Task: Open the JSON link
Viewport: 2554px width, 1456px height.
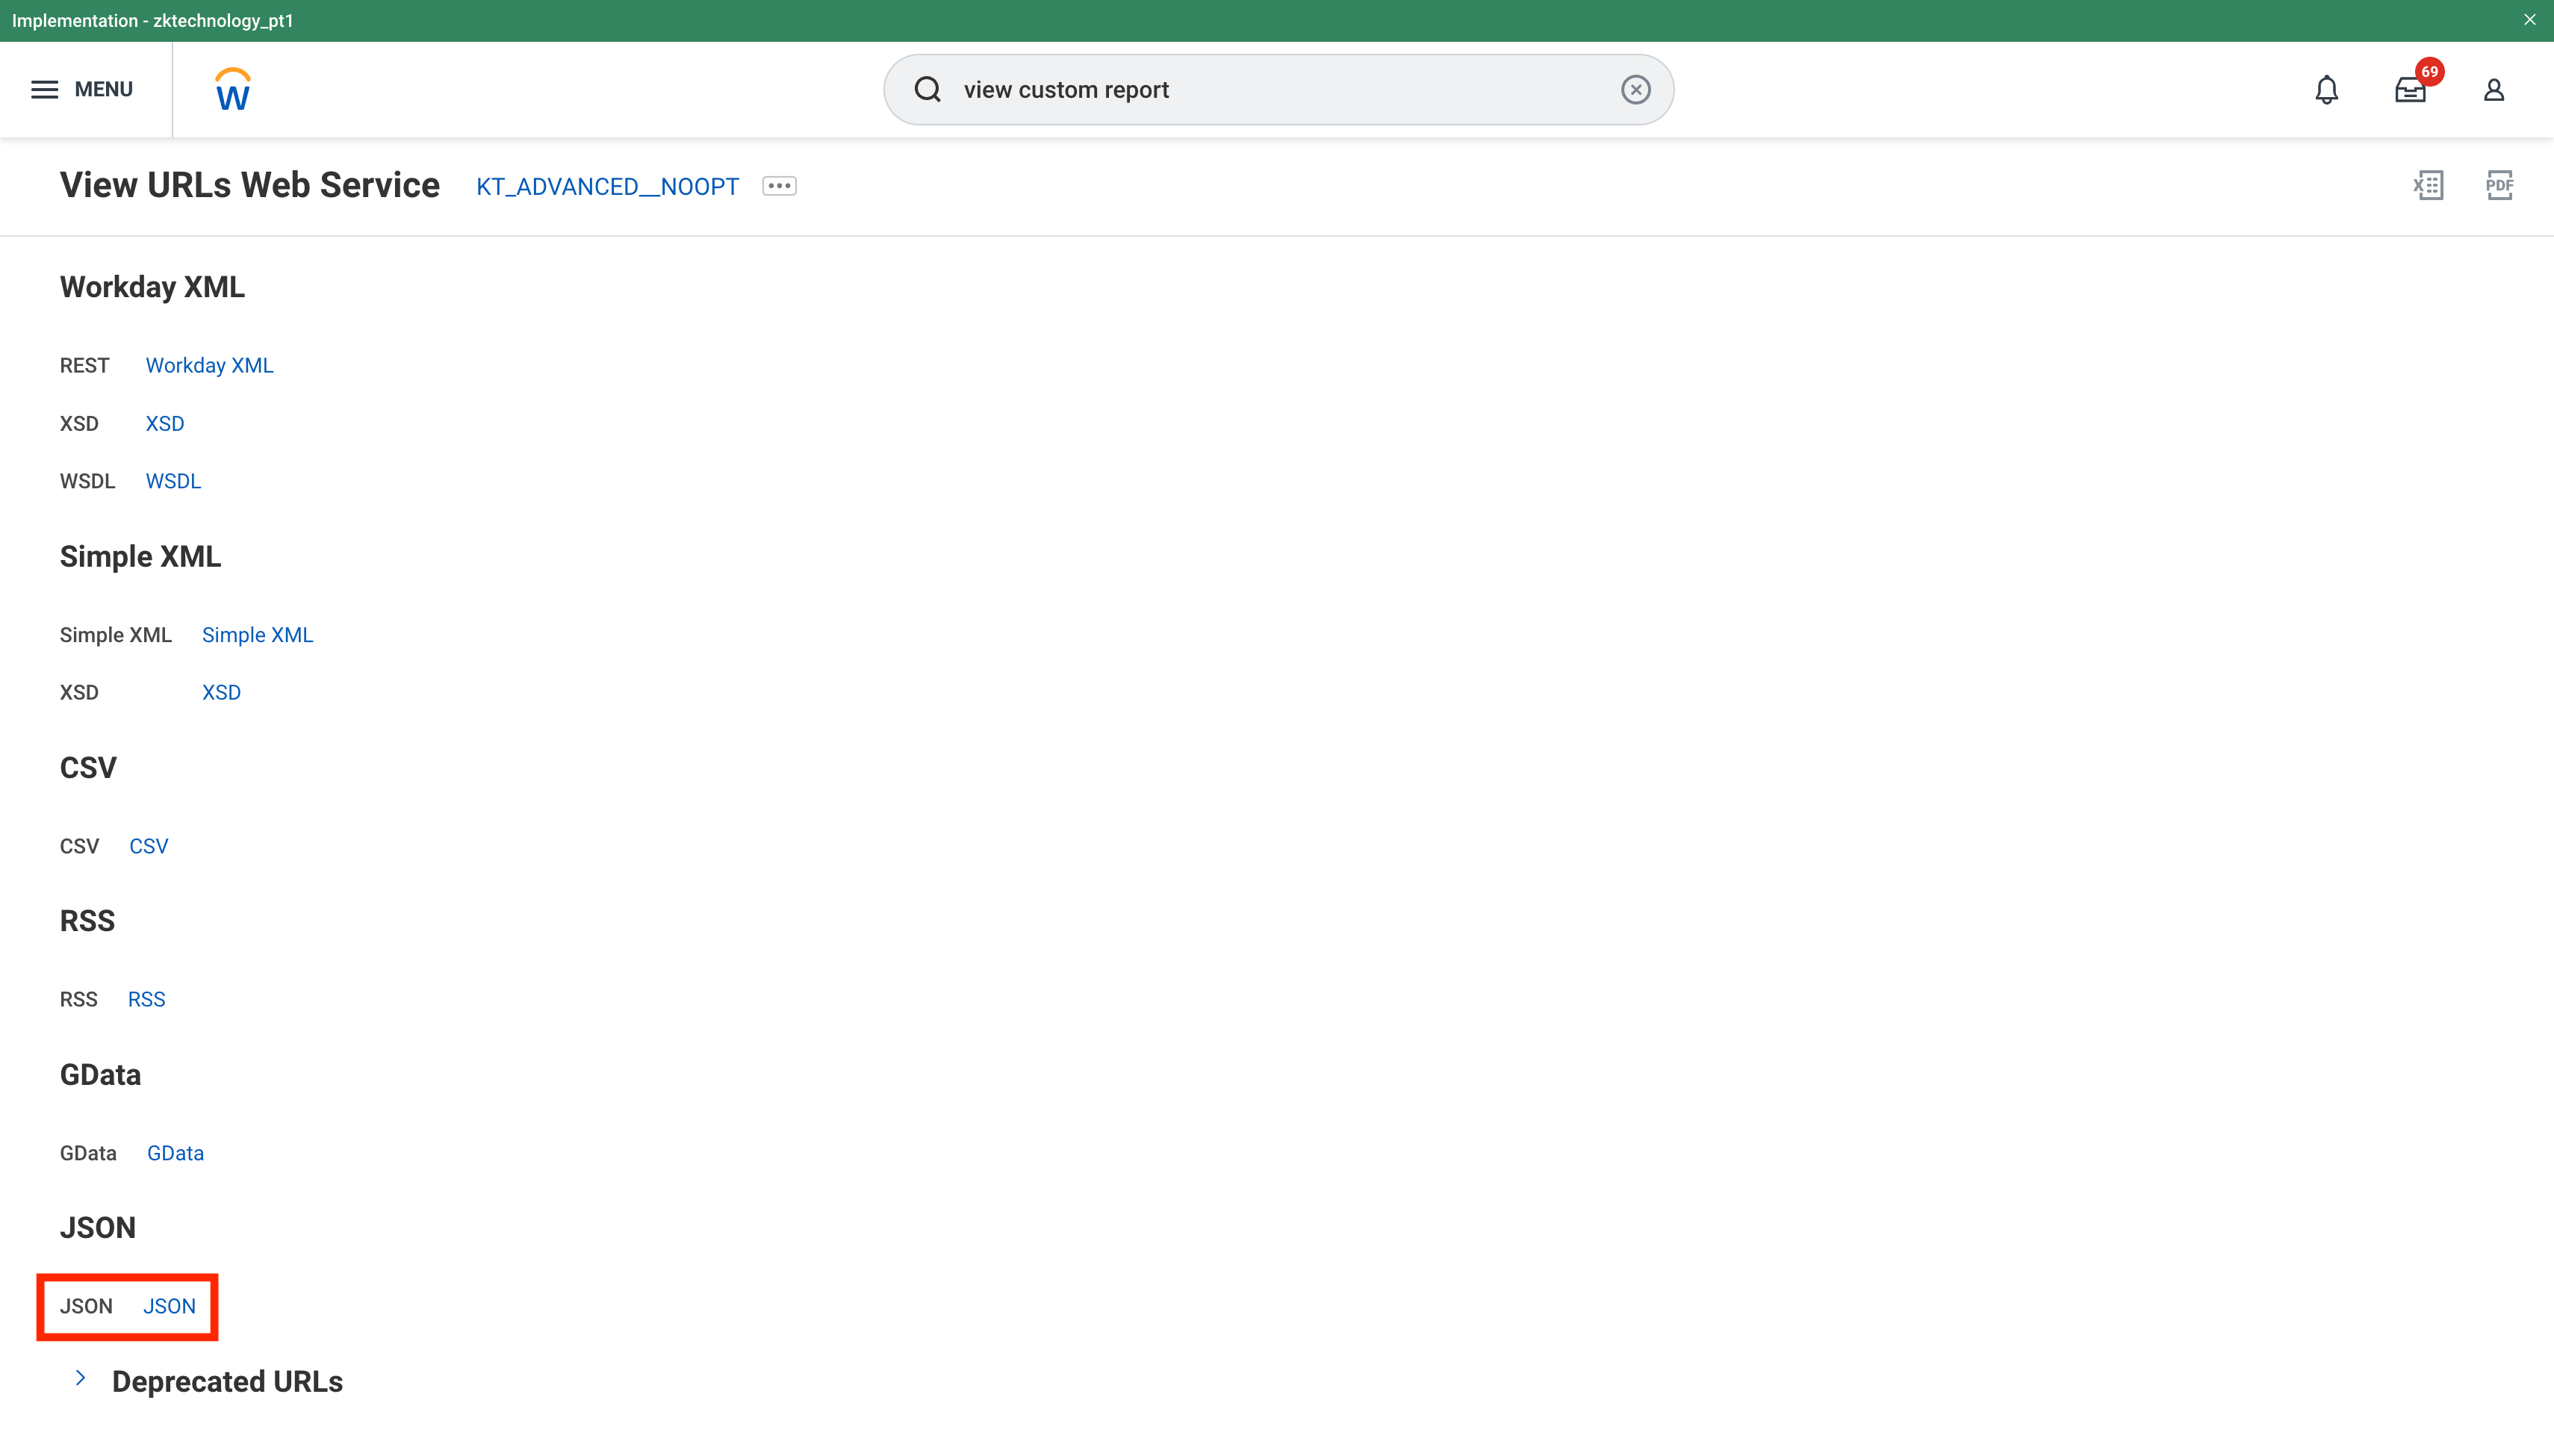Action: pyautogui.click(x=169, y=1307)
